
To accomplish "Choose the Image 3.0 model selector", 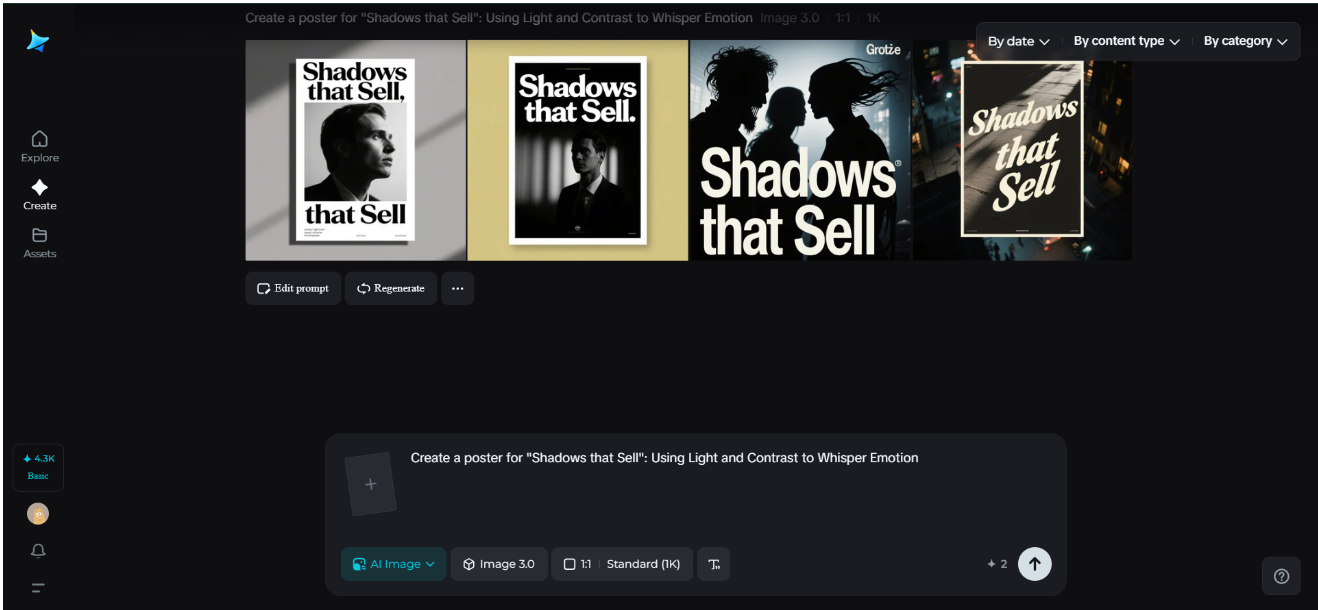I will point(499,564).
